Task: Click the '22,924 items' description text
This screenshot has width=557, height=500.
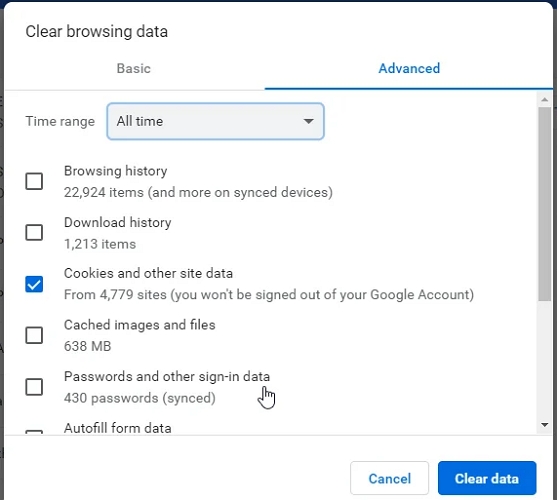Action: coord(198,192)
